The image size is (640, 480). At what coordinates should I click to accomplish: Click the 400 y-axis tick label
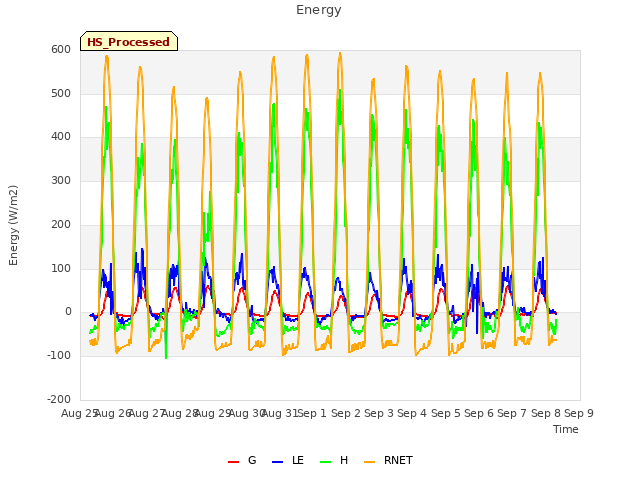click(x=61, y=137)
